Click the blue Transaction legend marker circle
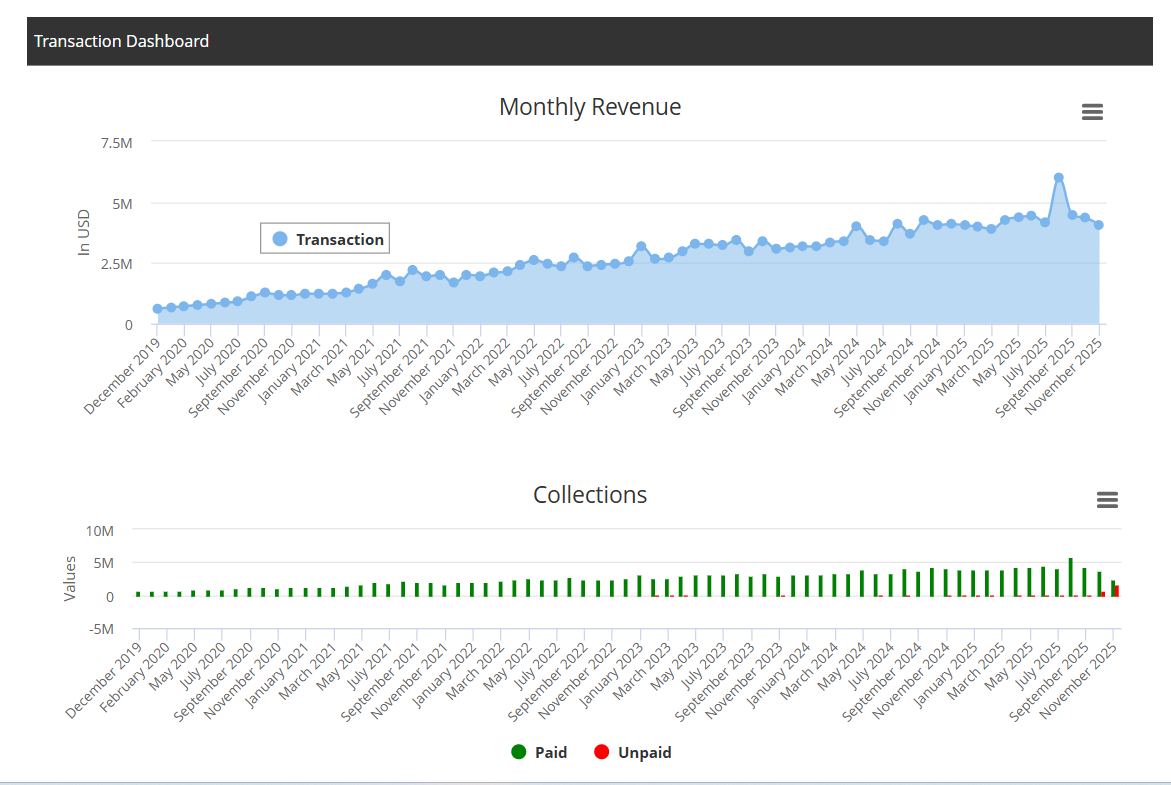This screenshot has height=785, width=1171. 280,239
